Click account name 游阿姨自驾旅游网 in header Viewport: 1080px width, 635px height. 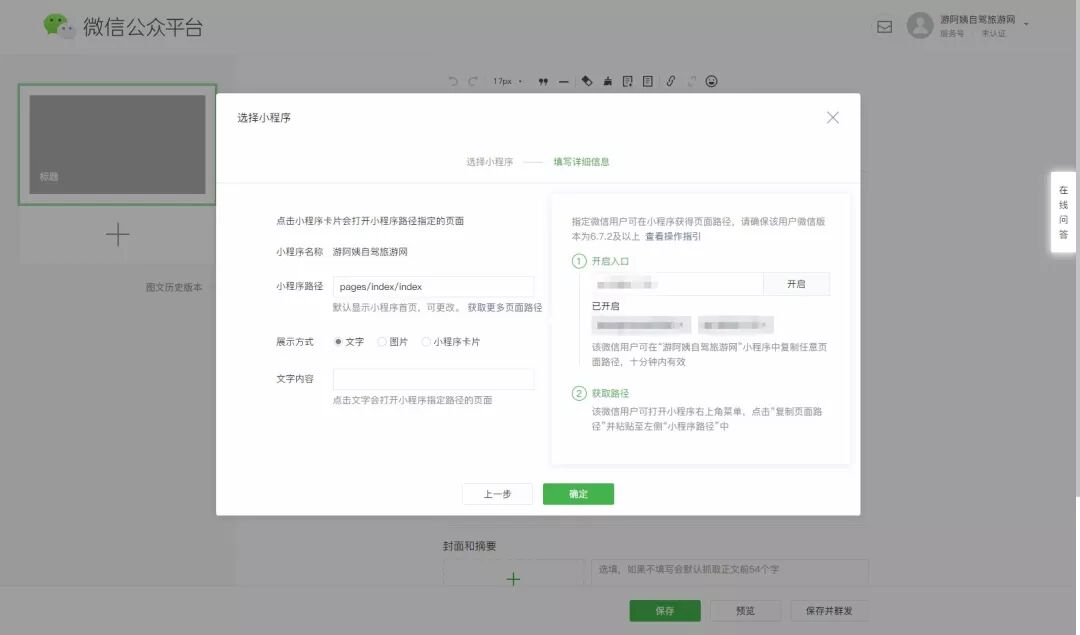[977, 19]
